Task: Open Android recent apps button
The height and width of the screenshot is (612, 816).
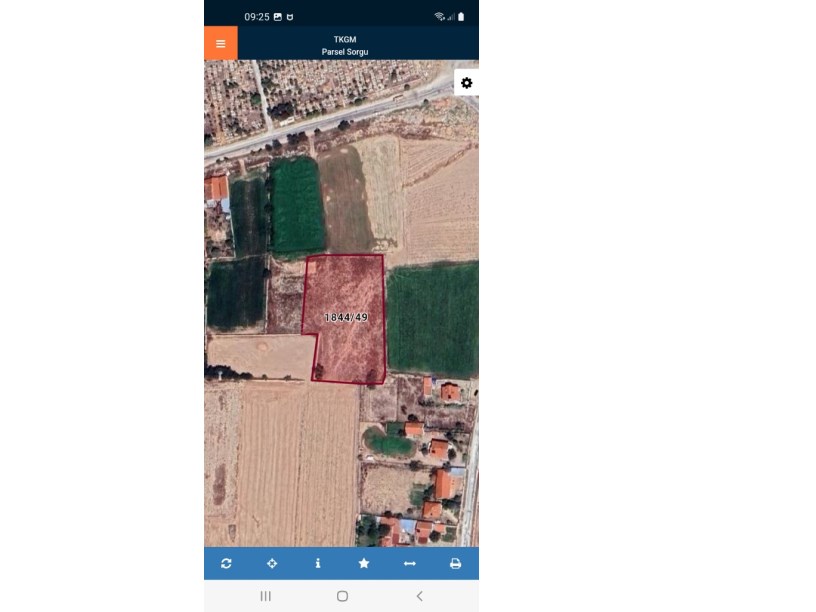Action: pyautogui.click(x=265, y=596)
